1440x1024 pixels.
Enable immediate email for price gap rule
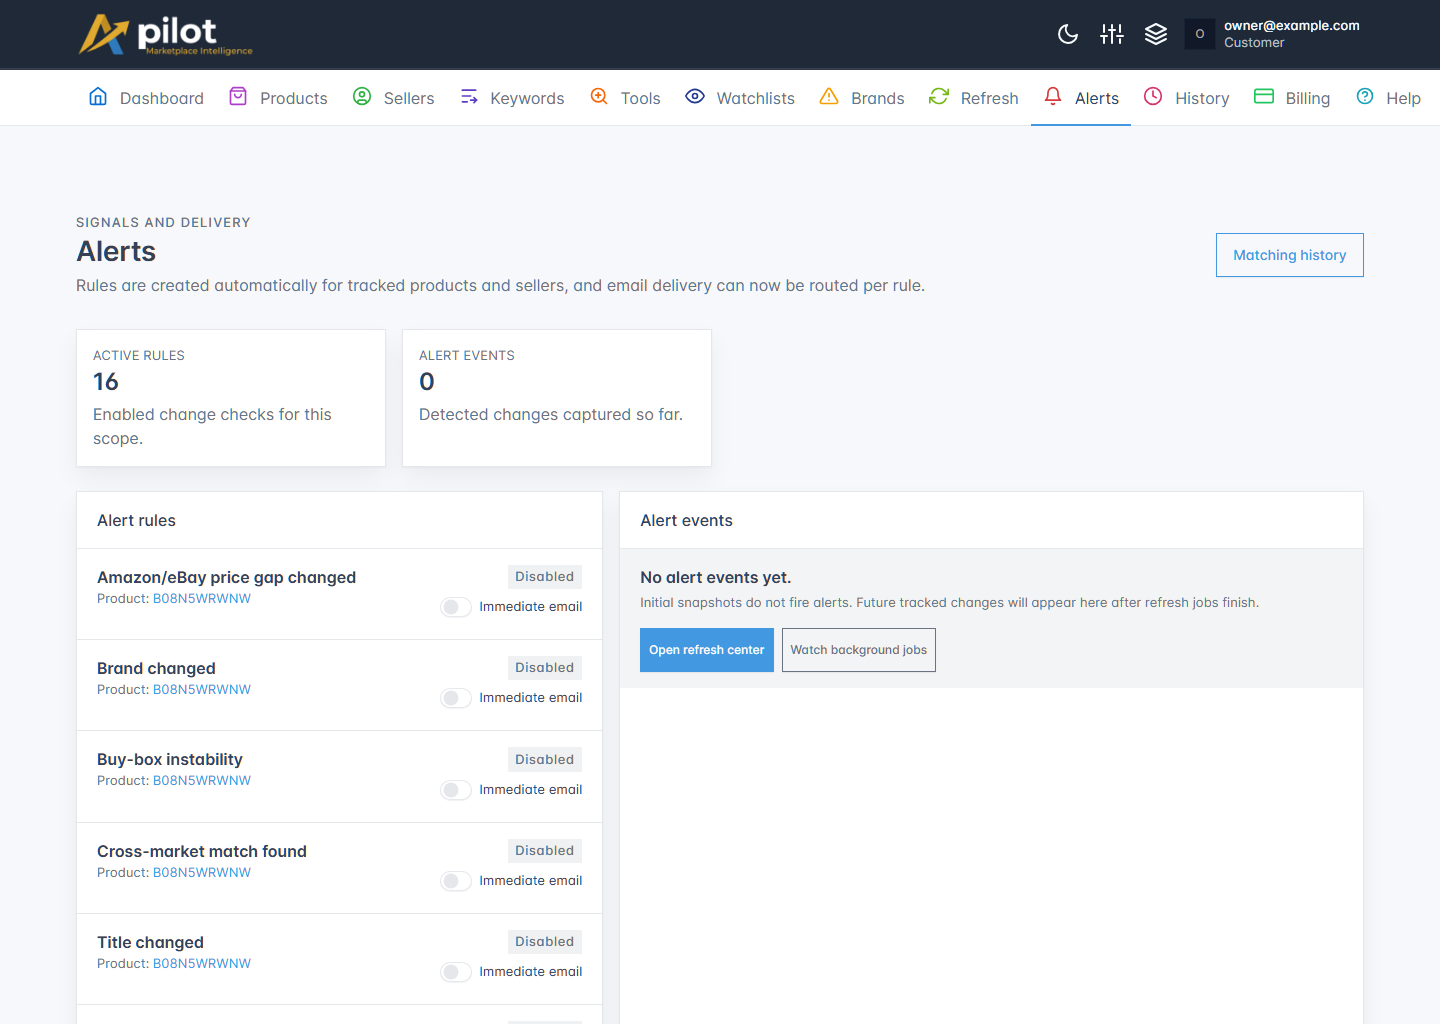pos(456,607)
